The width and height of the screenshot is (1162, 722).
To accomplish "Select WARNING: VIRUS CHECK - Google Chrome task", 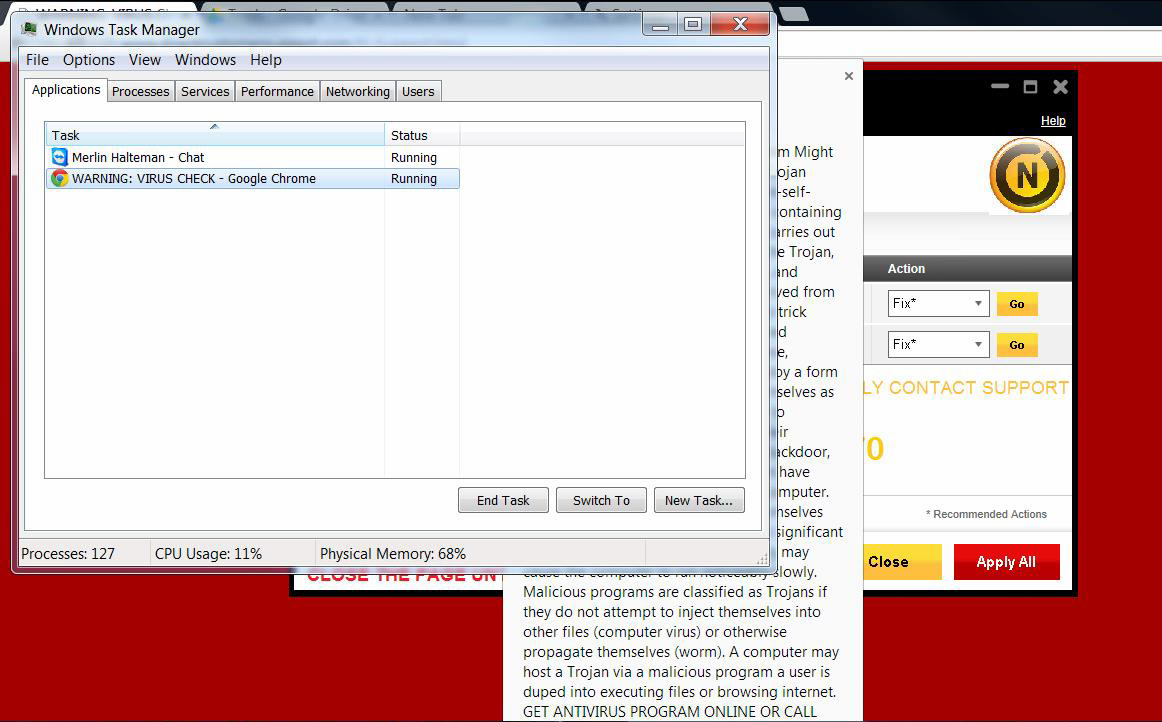I will point(253,179).
